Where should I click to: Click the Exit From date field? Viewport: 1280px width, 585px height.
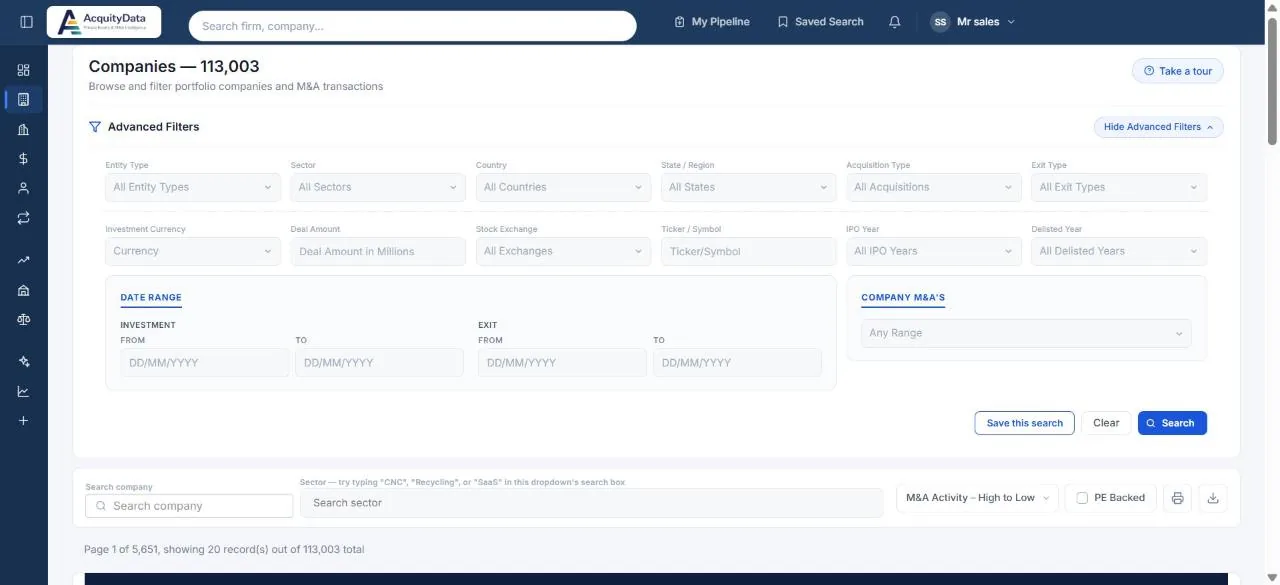pos(562,363)
